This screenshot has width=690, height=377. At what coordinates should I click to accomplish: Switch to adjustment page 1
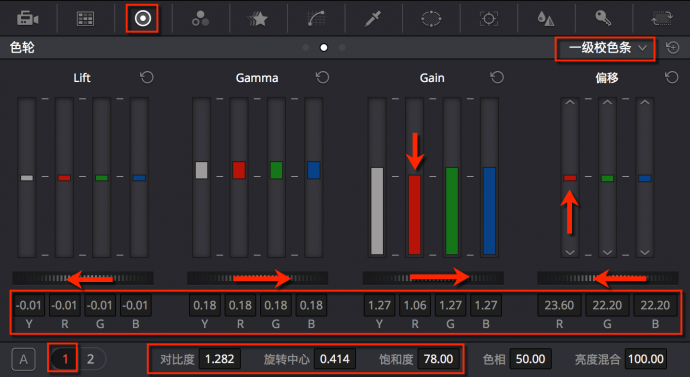tap(65, 359)
